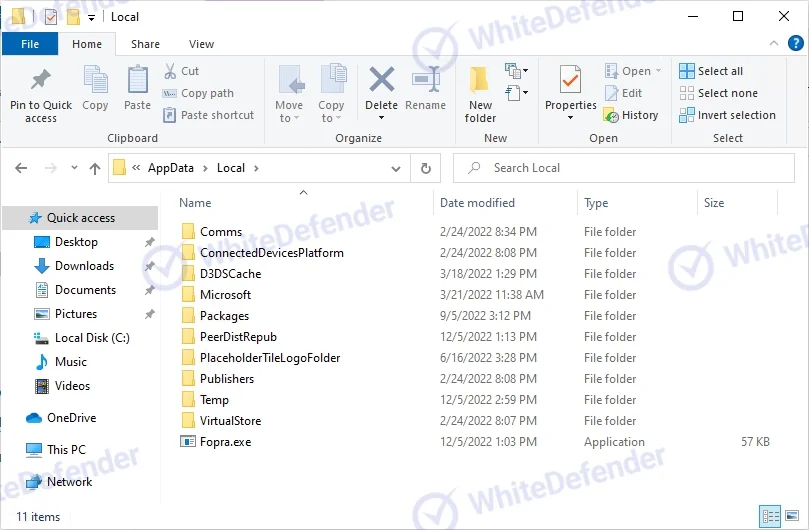This screenshot has height=530, width=809.
Task: Switch to large icons view toggle
Action: [791, 516]
